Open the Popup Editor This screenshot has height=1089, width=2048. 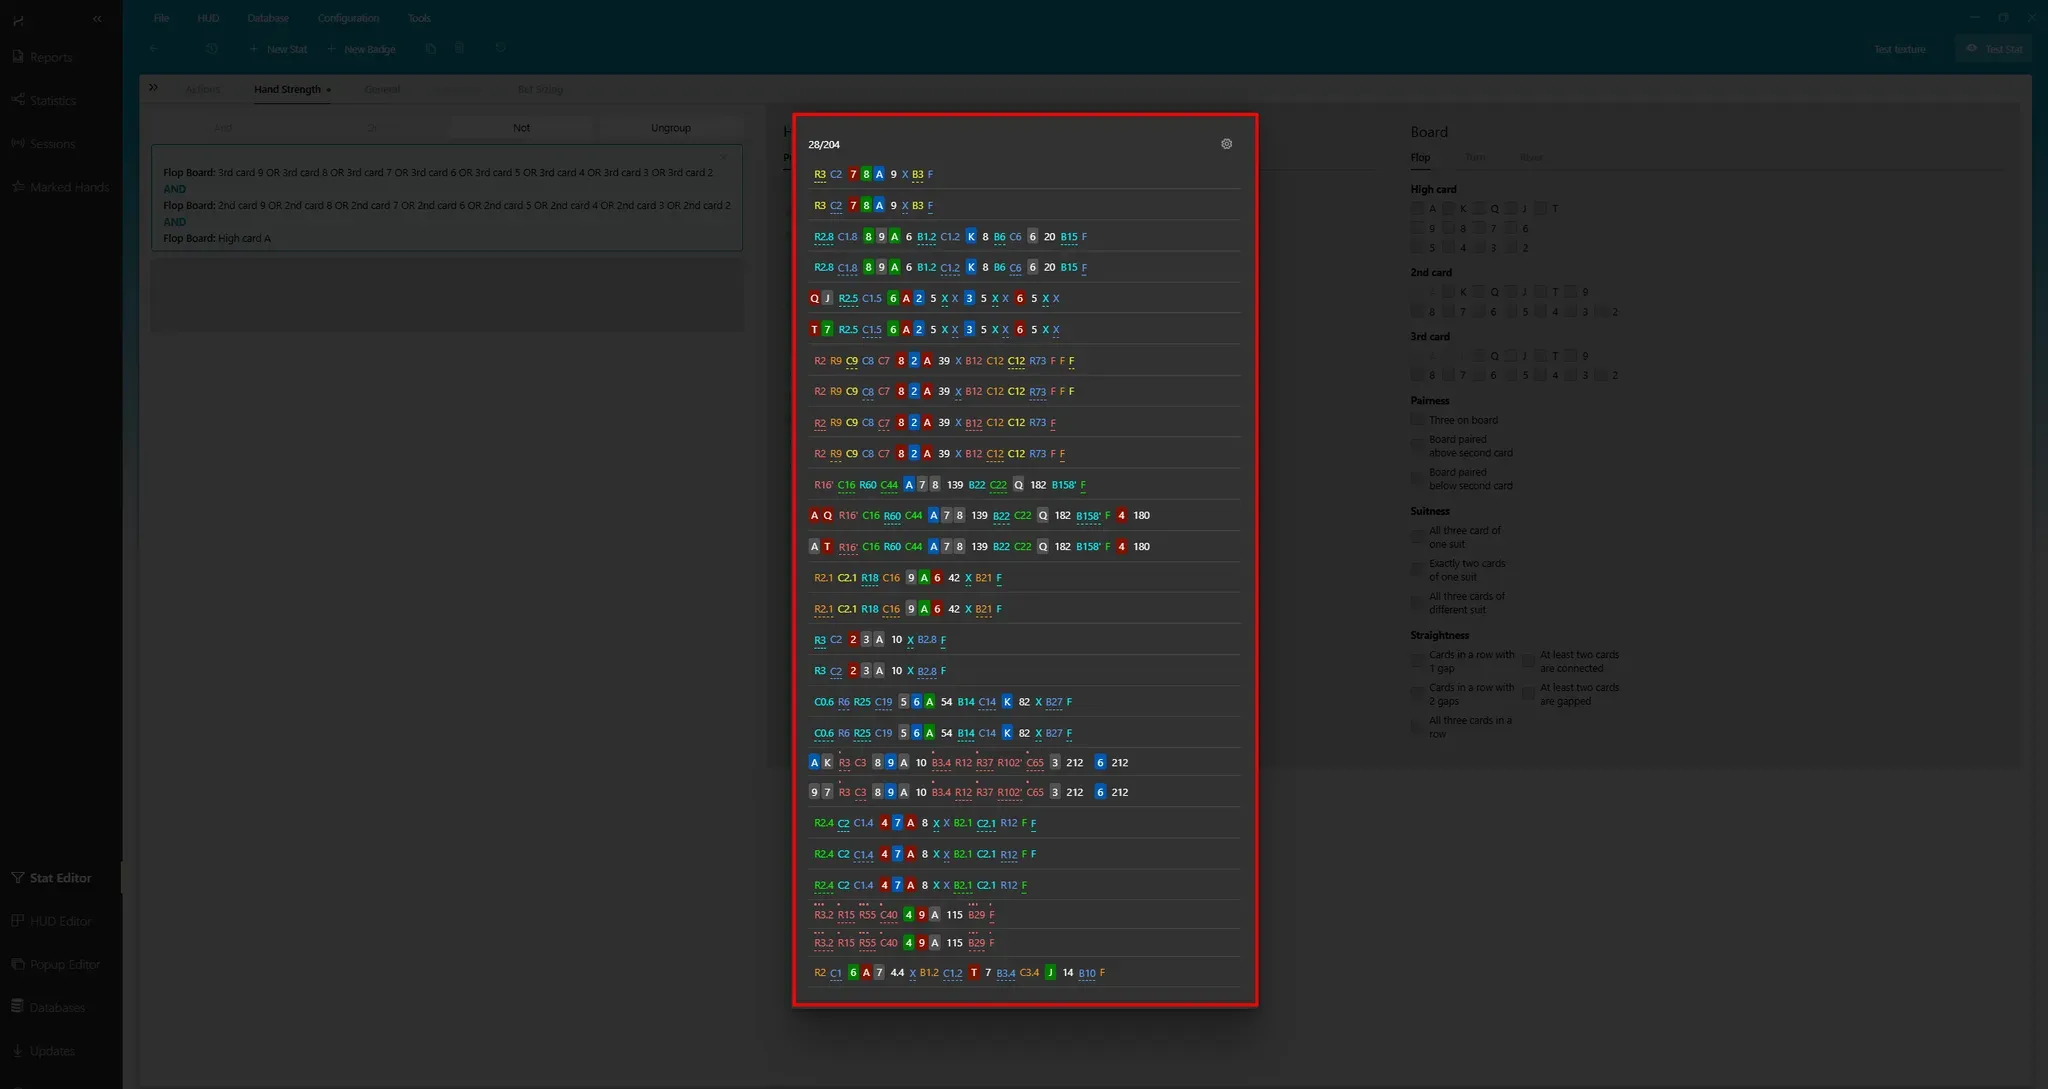[64, 964]
